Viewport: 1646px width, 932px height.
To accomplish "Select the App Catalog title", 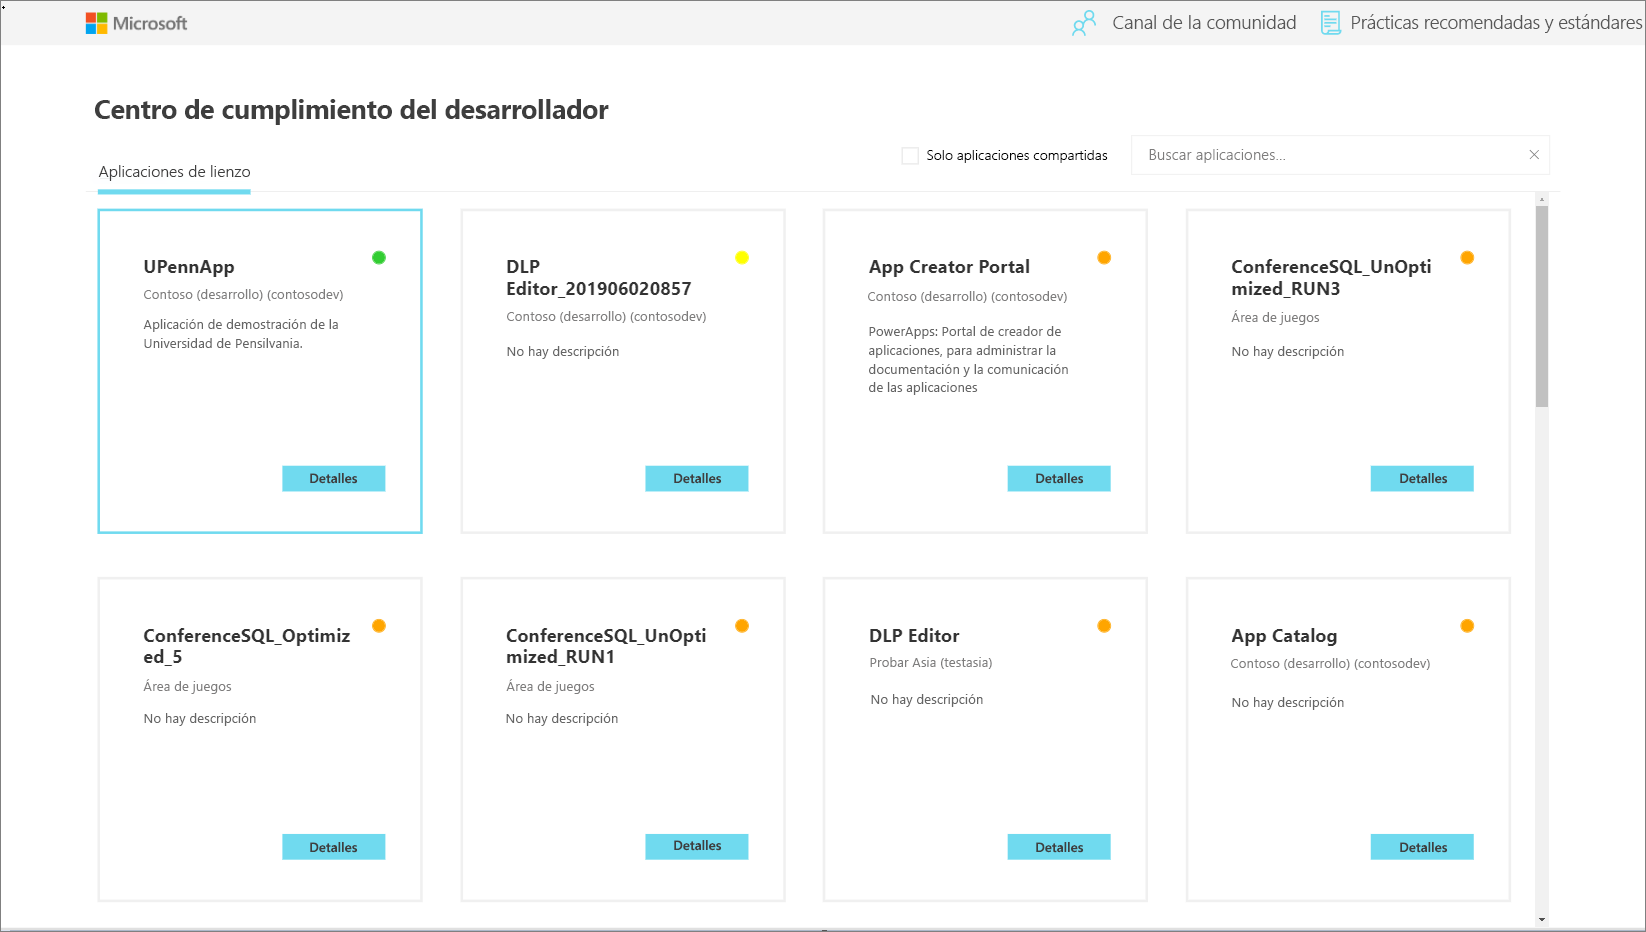I will tap(1284, 636).
